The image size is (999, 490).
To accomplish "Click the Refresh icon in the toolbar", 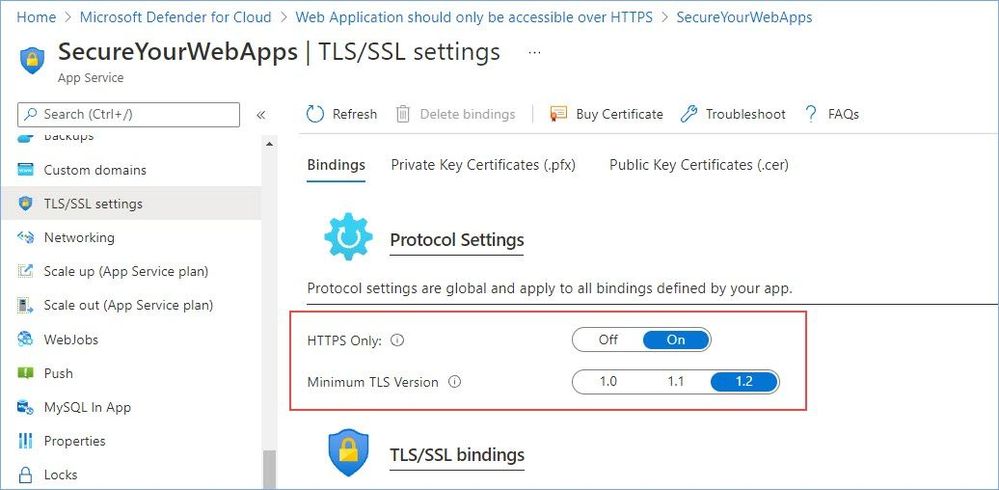I will (315, 114).
